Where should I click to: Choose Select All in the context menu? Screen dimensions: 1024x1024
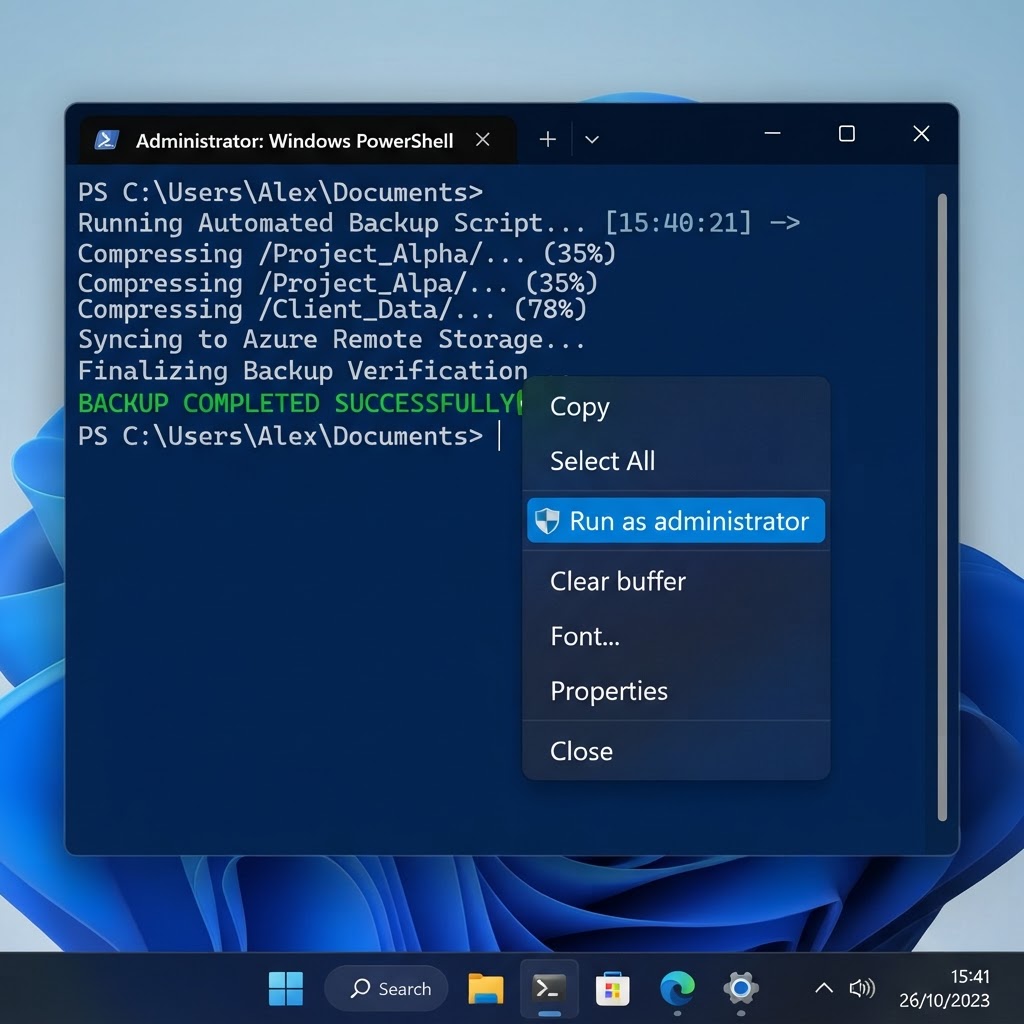676,461
